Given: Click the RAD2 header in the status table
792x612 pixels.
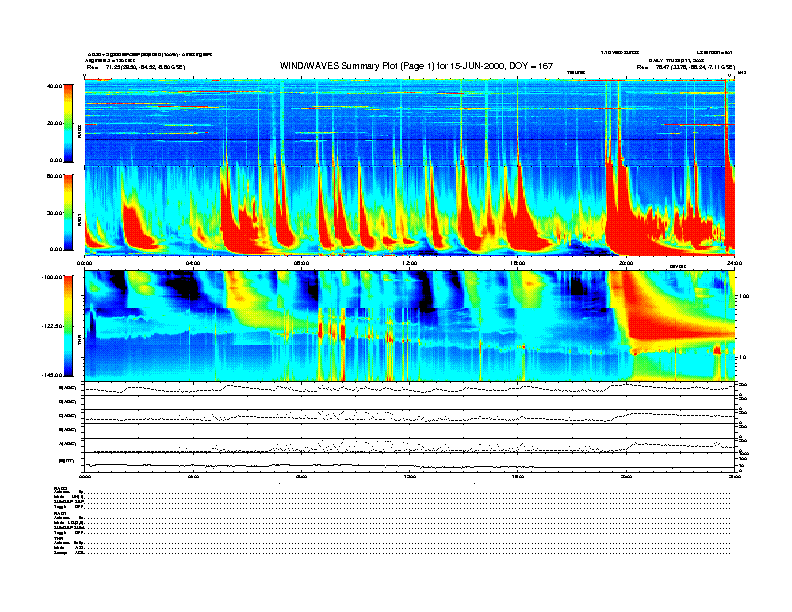Looking at the screenshot, I should pos(60,489).
